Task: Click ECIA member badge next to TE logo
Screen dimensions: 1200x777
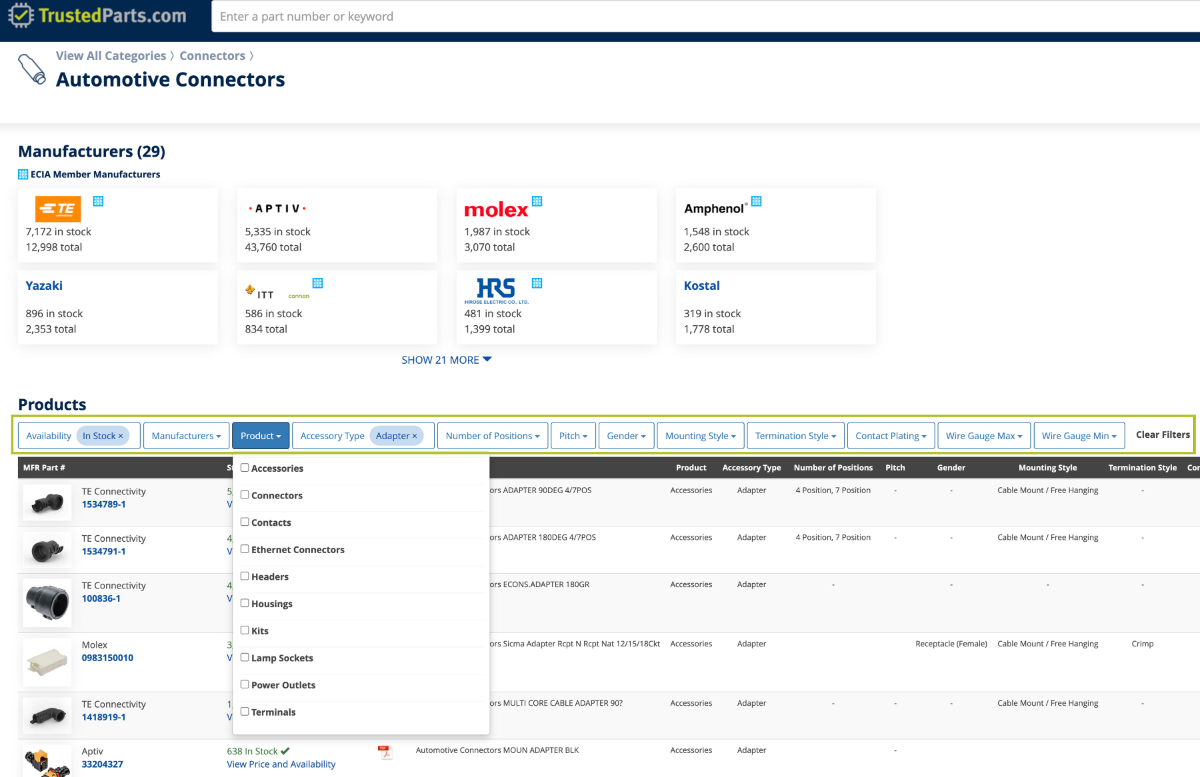Action: pyautogui.click(x=98, y=201)
